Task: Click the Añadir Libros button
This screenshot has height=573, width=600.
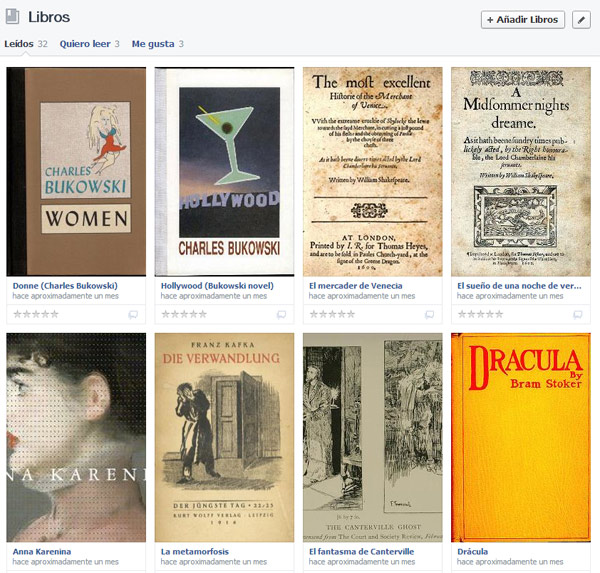Action: [523, 20]
